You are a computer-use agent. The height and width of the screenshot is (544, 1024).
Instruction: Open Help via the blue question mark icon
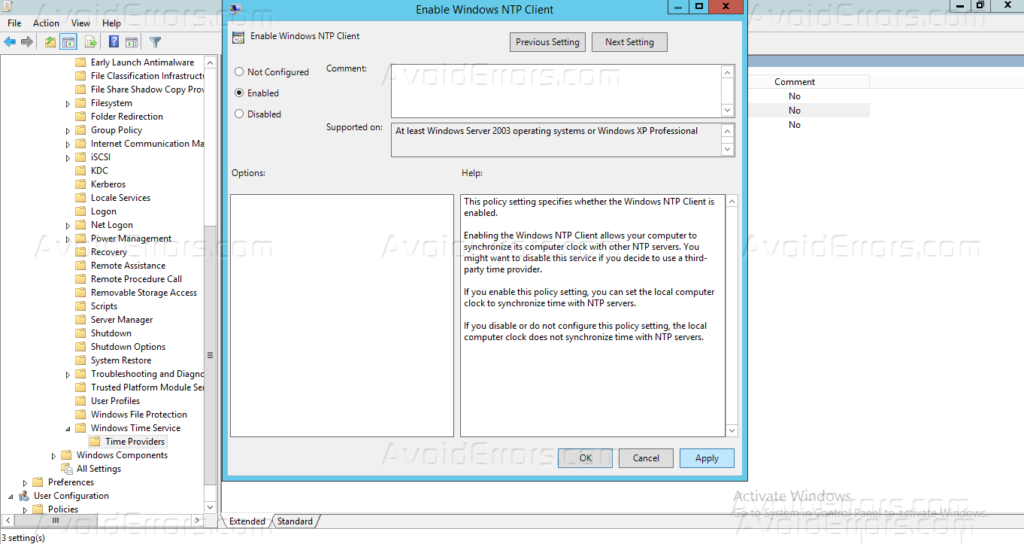[114, 42]
